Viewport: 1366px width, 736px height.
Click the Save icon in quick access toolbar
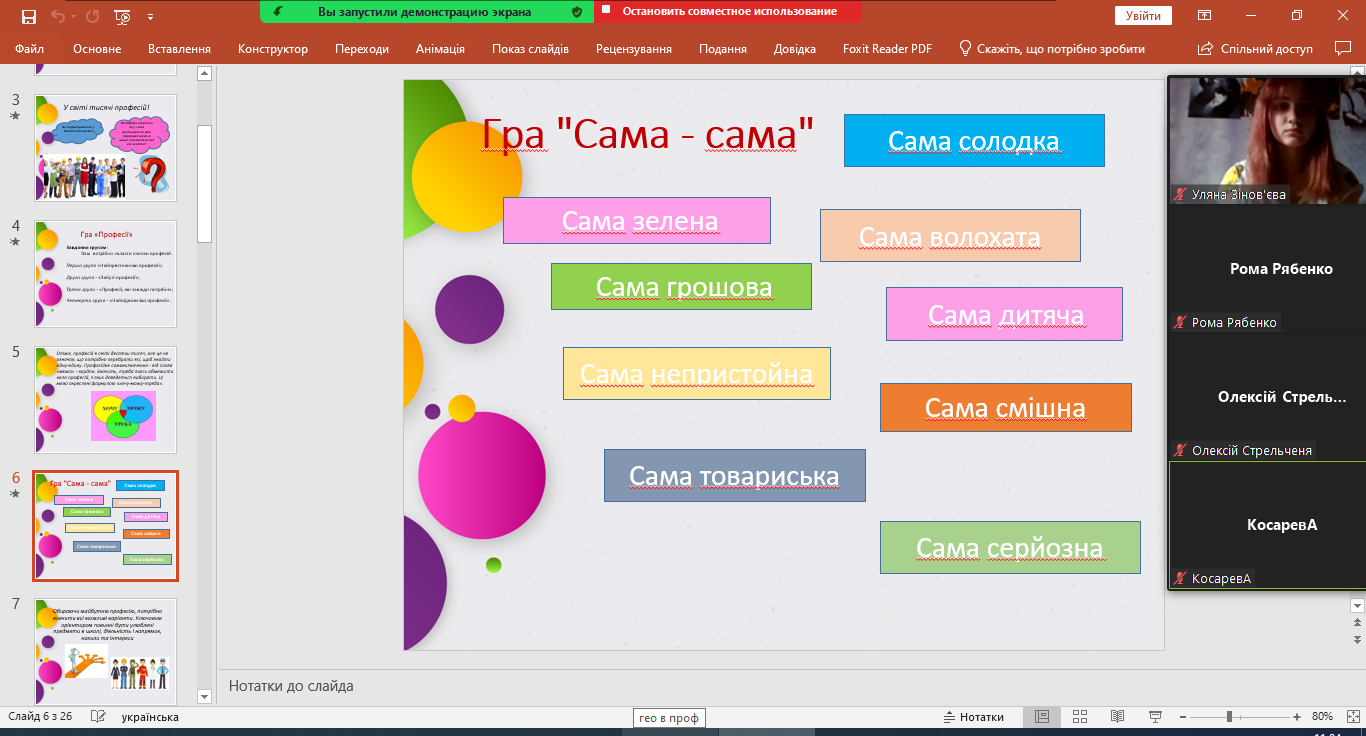tap(28, 16)
